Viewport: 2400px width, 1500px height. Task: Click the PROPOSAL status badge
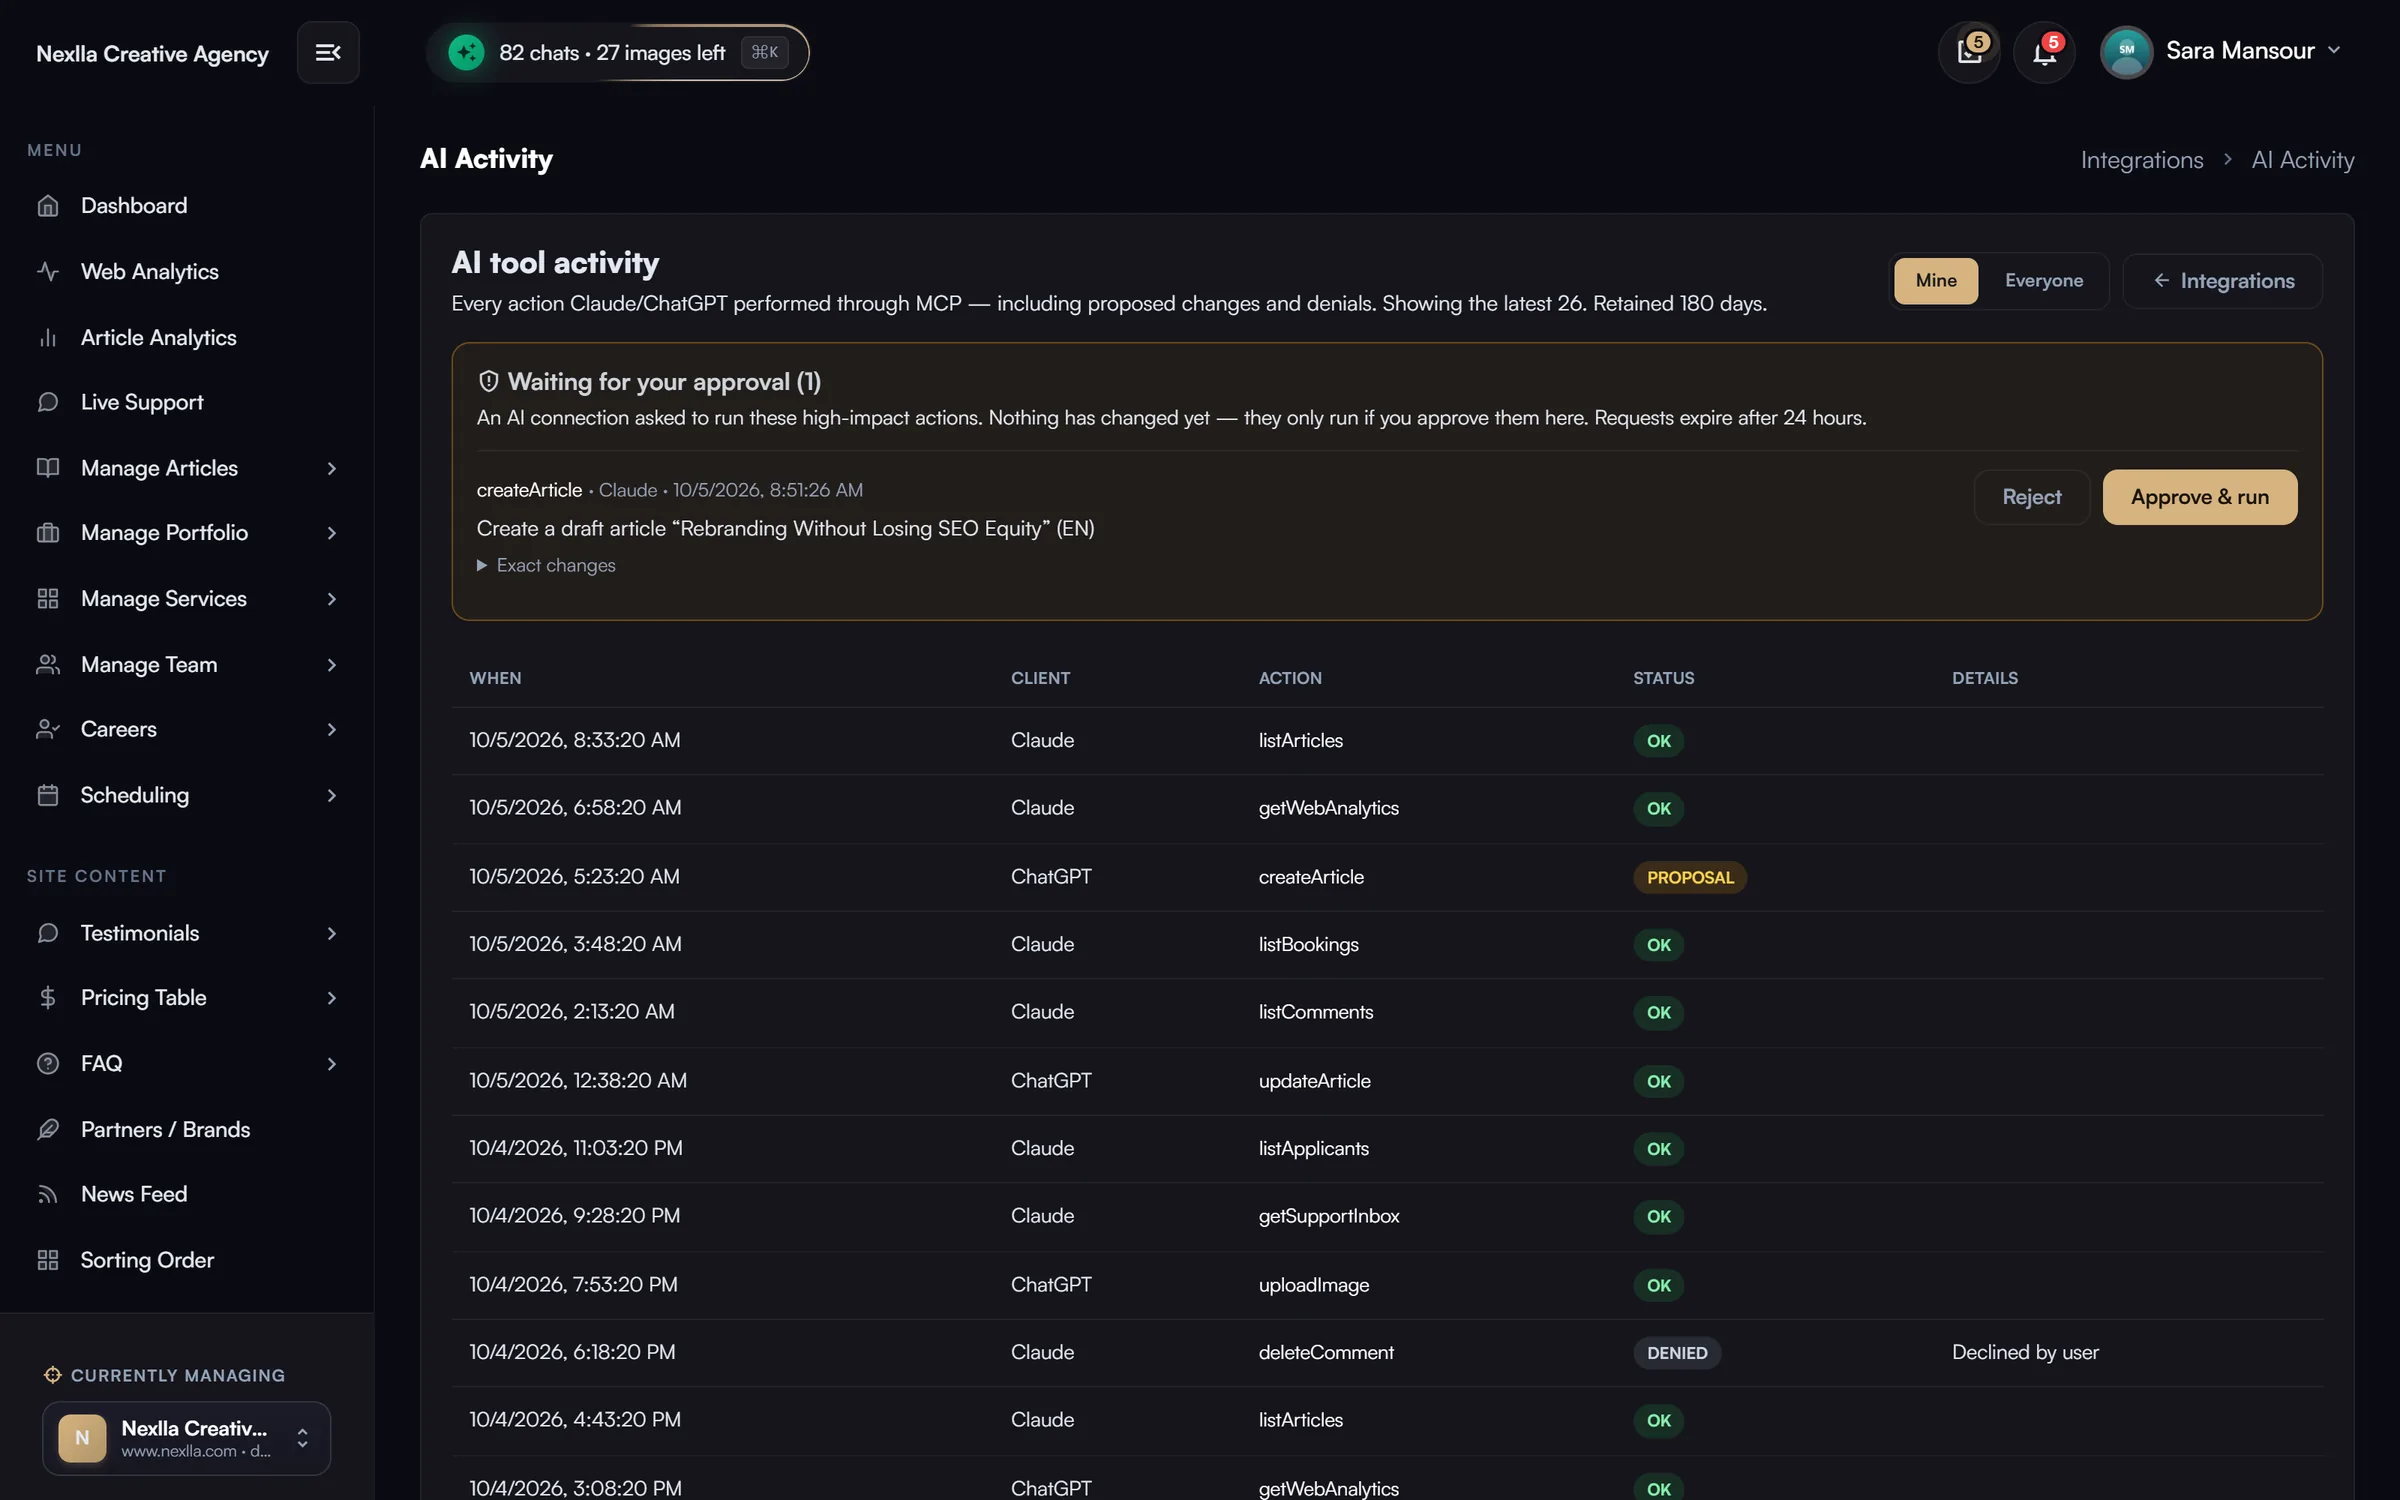(x=1690, y=877)
